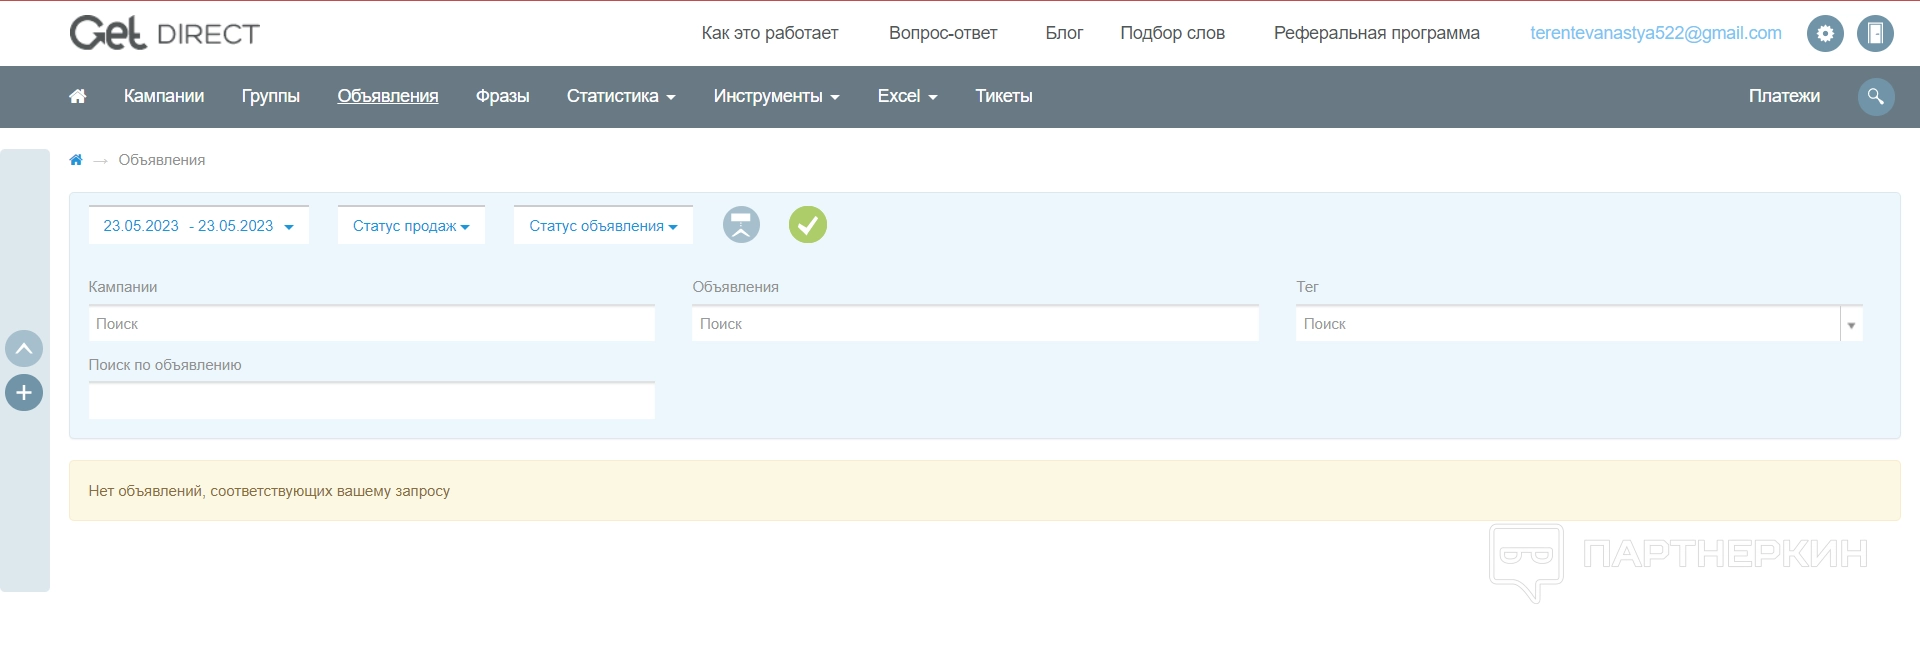
Task: Focus the Кампании search field
Action: [x=372, y=324]
